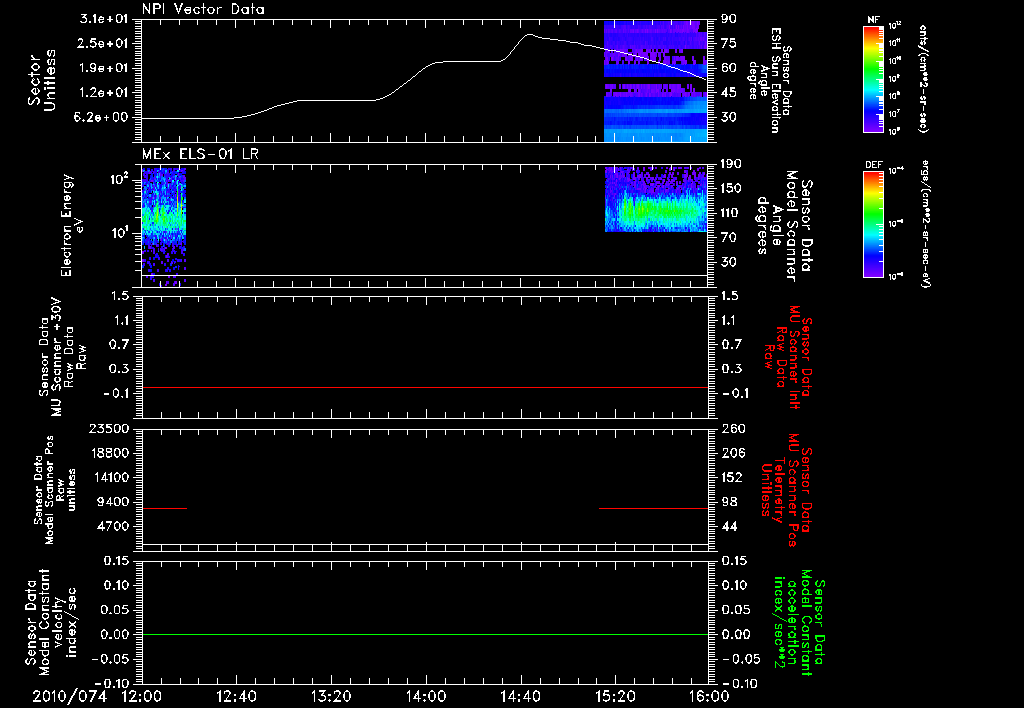Select the ESH Sun Elevation Angle label
Viewport: 1024px width, 708px height.
tap(770, 80)
